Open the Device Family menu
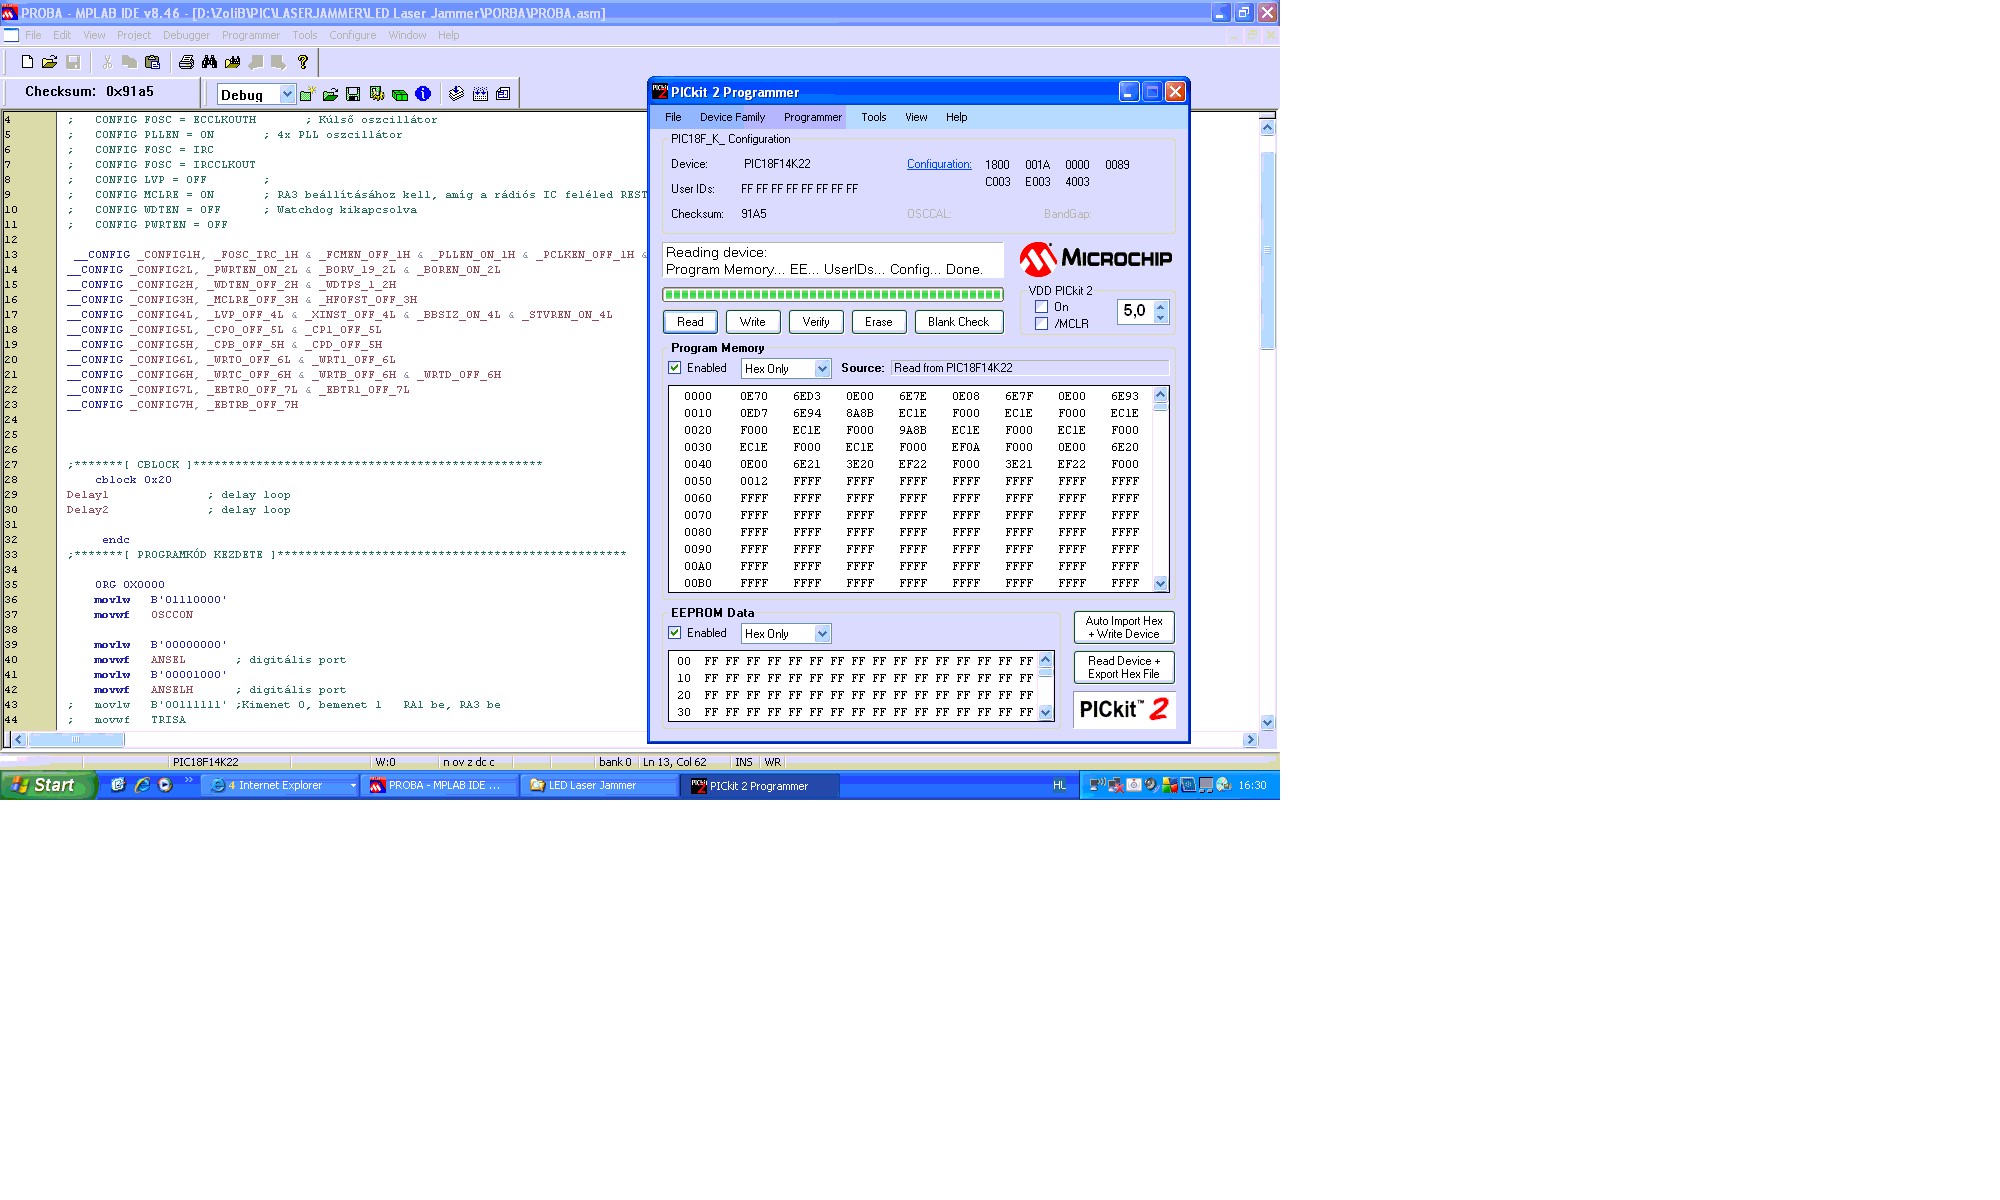Image resolution: width=2000 pixels, height=1200 pixels. pos(732,117)
